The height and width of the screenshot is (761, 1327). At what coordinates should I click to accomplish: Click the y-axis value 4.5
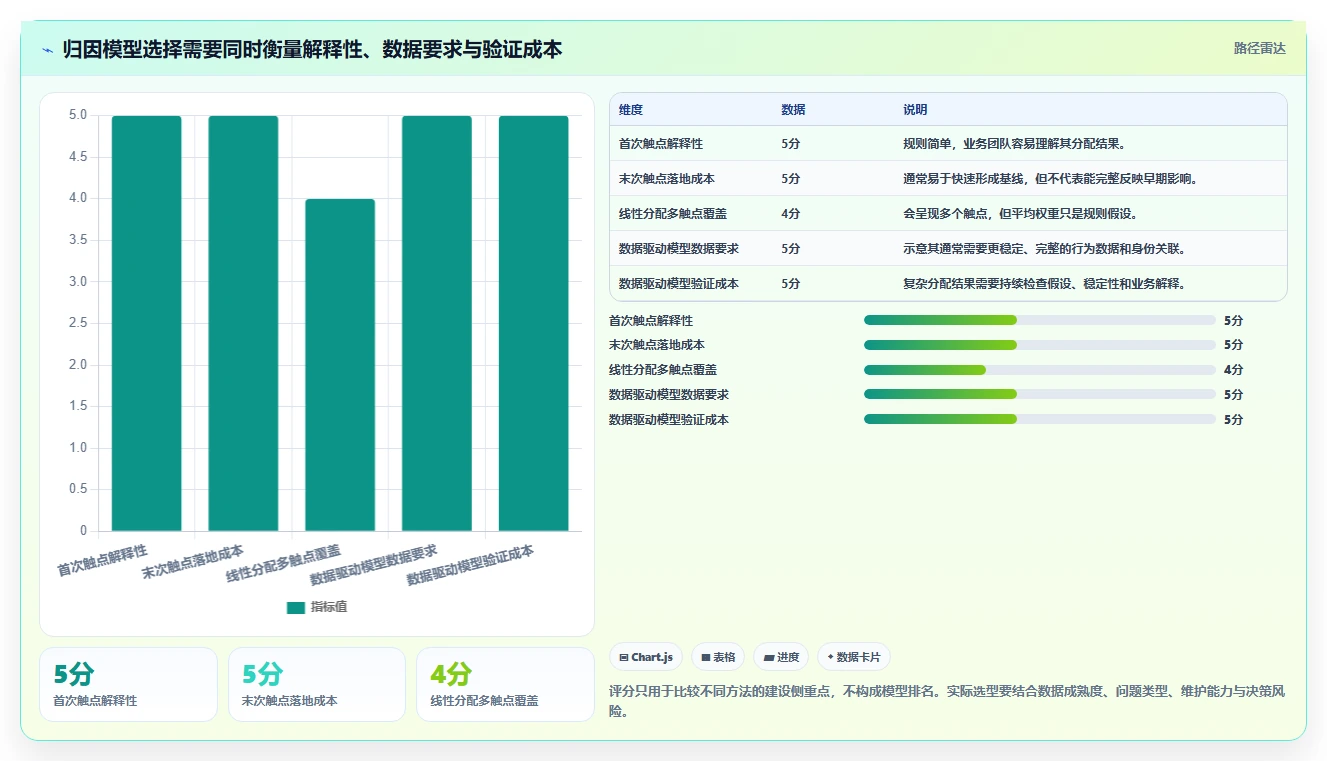[x=76, y=157]
